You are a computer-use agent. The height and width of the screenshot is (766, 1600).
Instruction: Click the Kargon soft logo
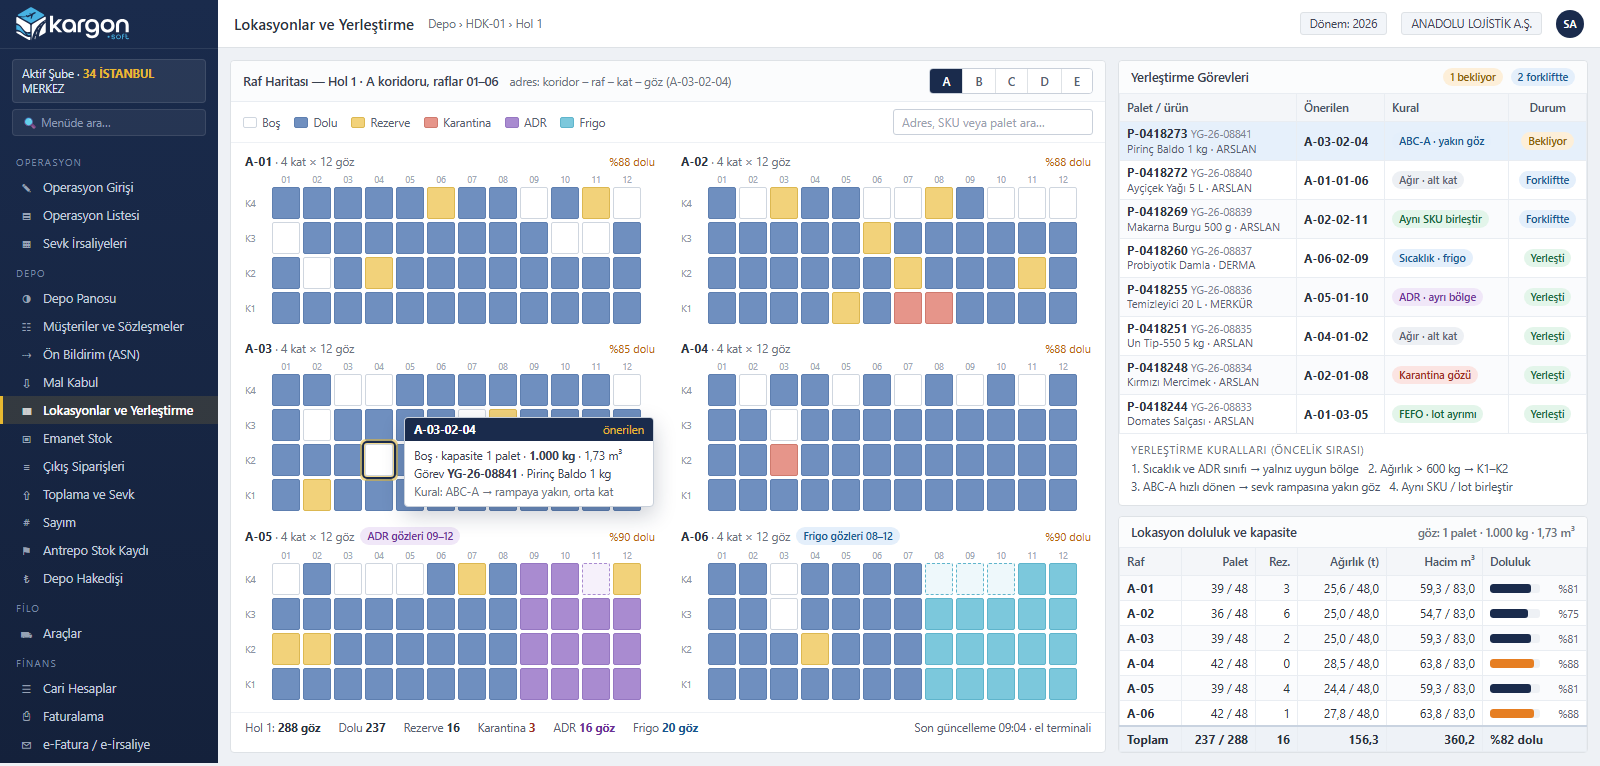[73, 24]
